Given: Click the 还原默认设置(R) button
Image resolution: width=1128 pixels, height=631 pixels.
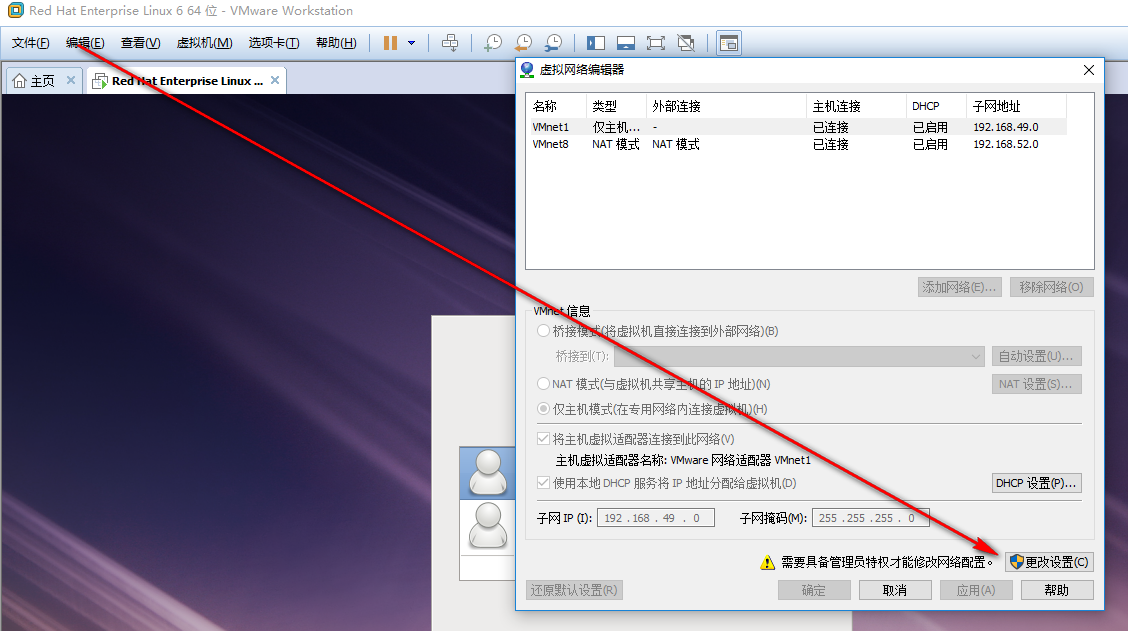Looking at the screenshot, I should tap(574, 590).
